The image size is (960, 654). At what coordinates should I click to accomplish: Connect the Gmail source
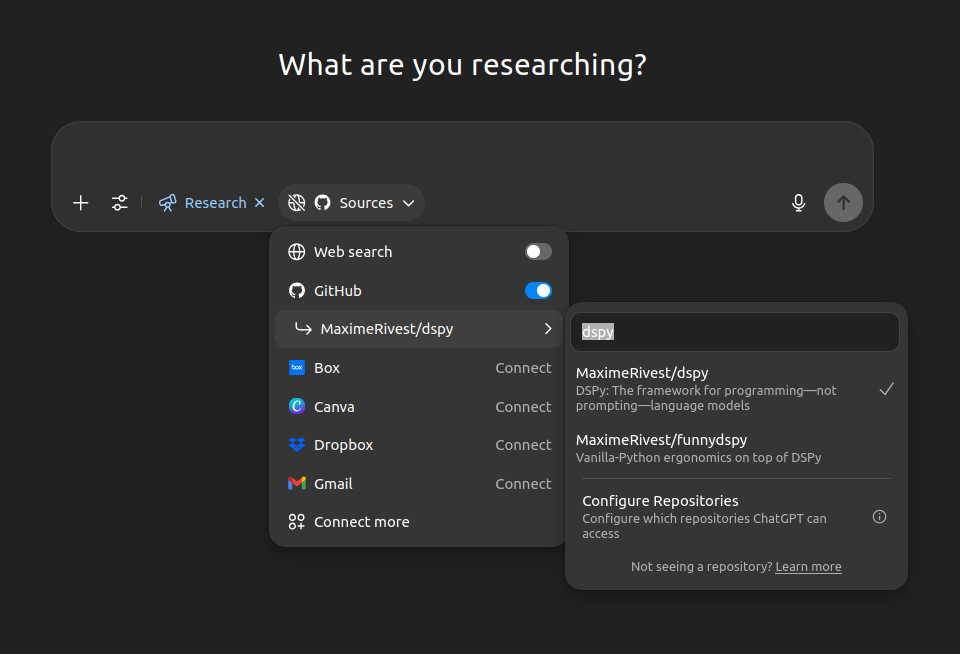[x=523, y=484]
